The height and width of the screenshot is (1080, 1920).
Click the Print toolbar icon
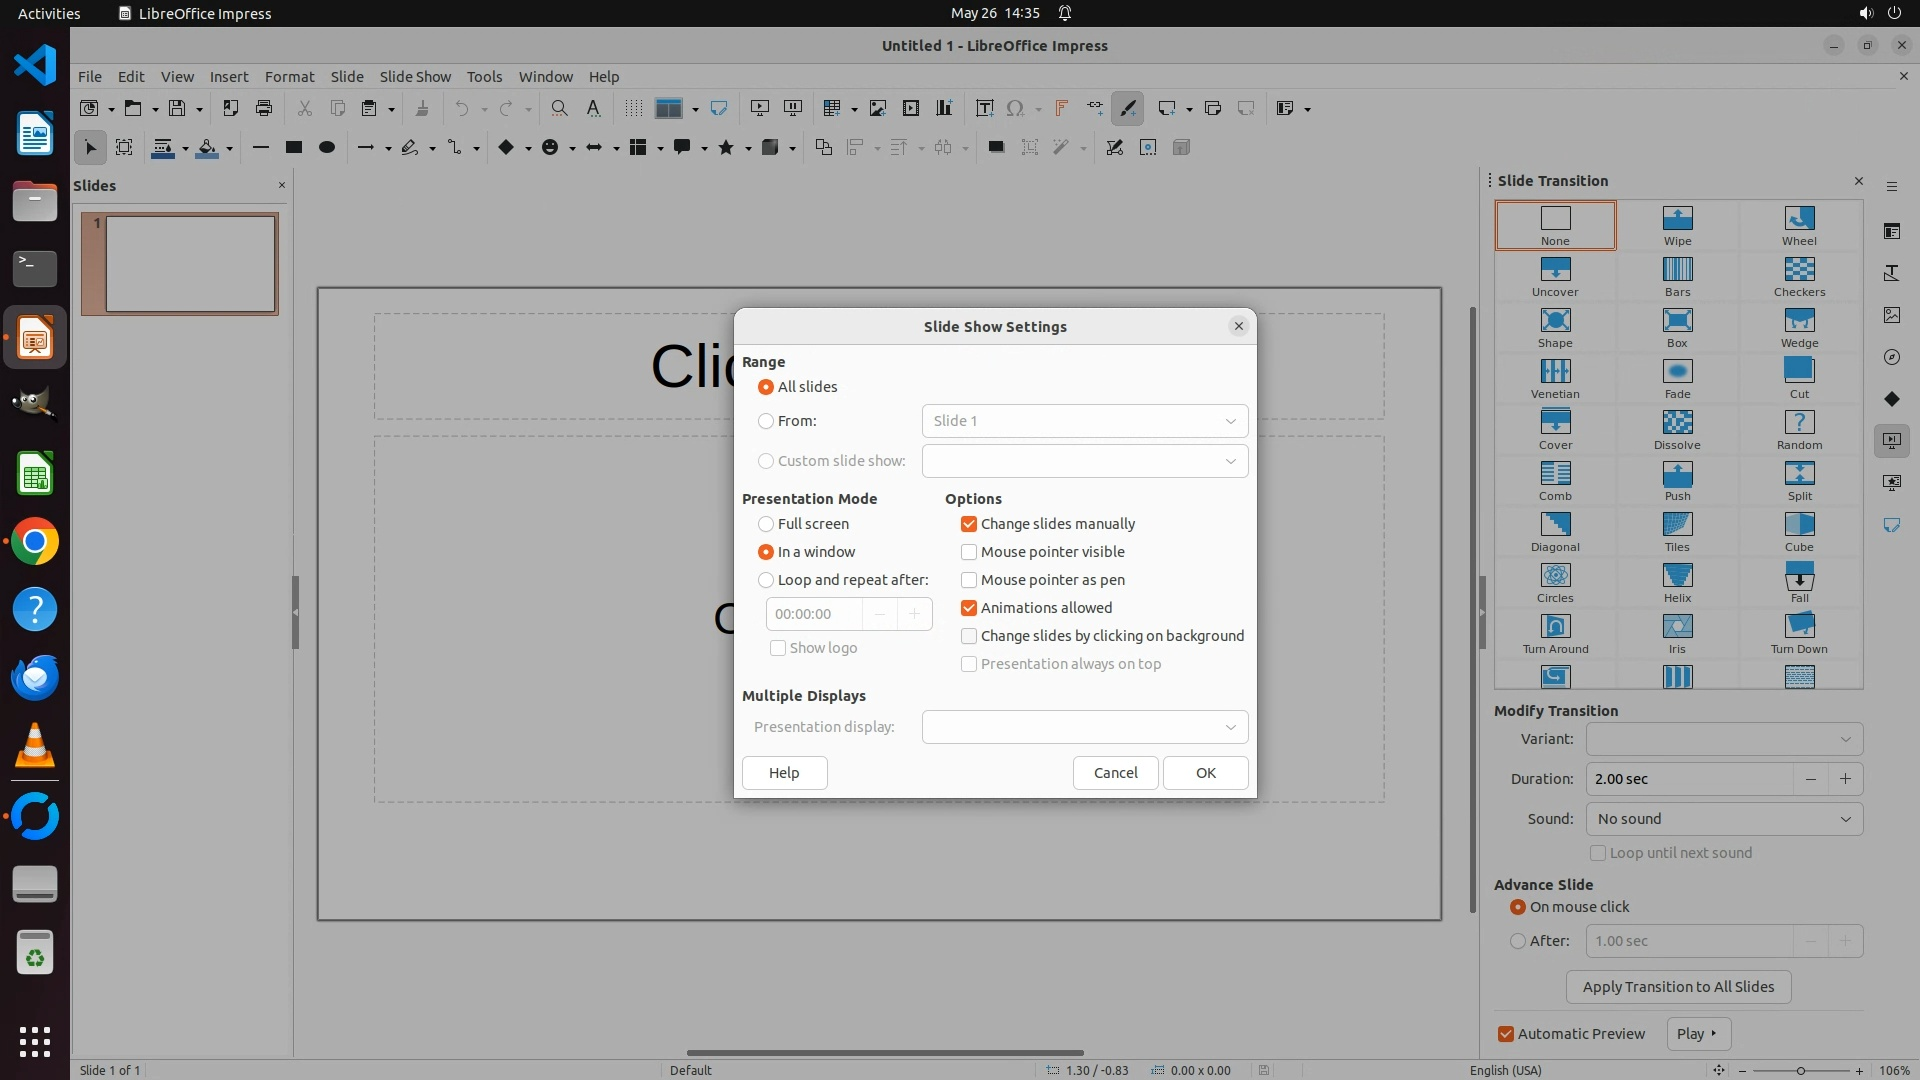[x=264, y=108]
